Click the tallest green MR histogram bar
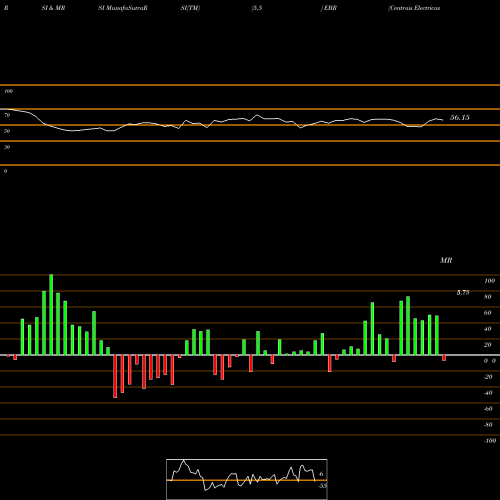The image size is (500, 500). click(51, 315)
